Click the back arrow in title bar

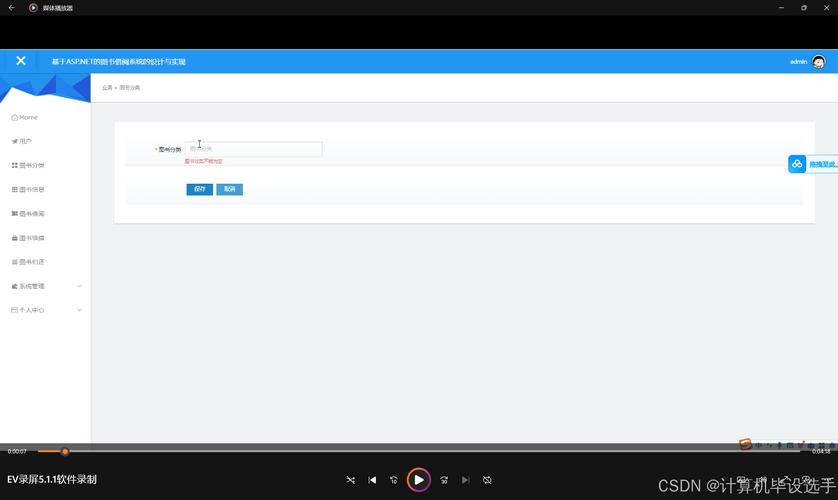click(12, 8)
